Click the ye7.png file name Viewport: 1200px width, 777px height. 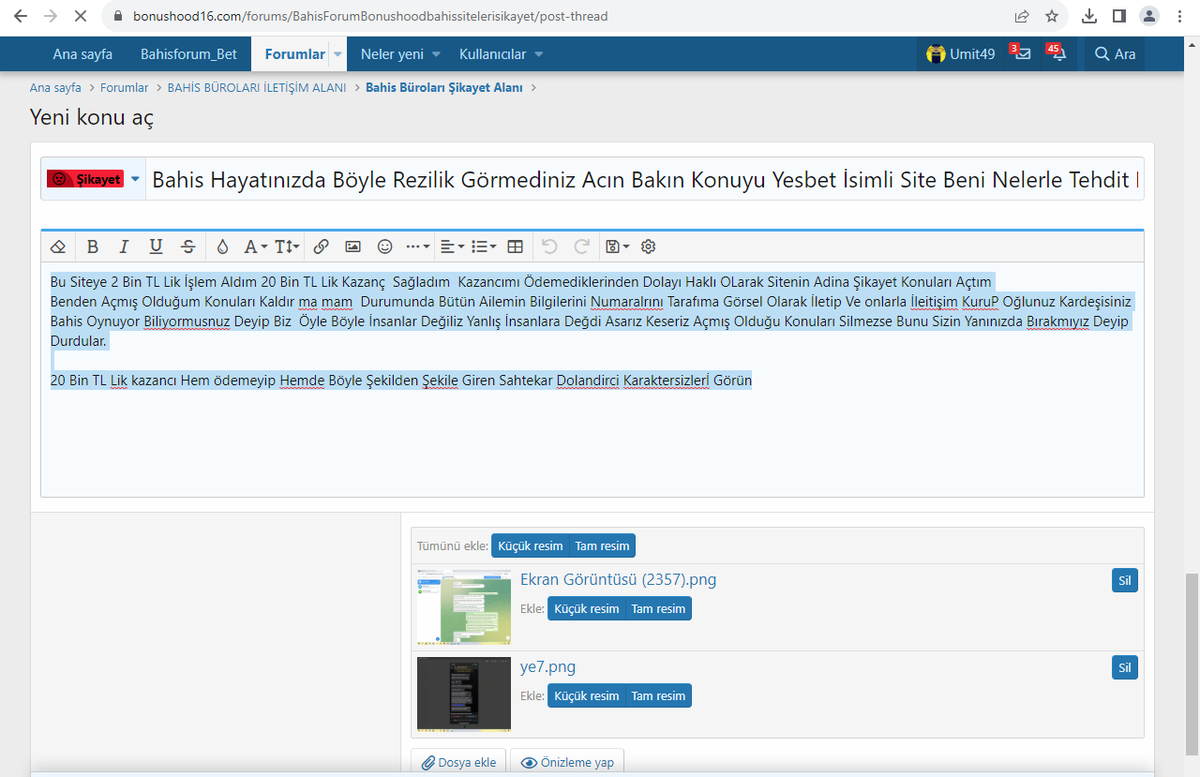(548, 667)
